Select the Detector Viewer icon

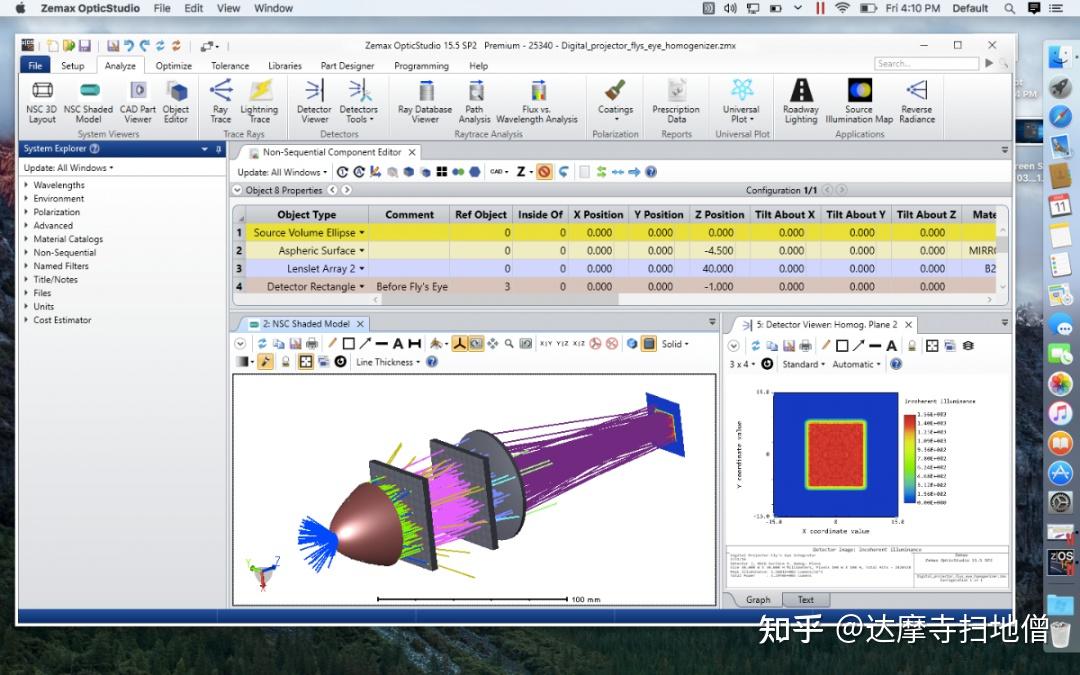315,100
